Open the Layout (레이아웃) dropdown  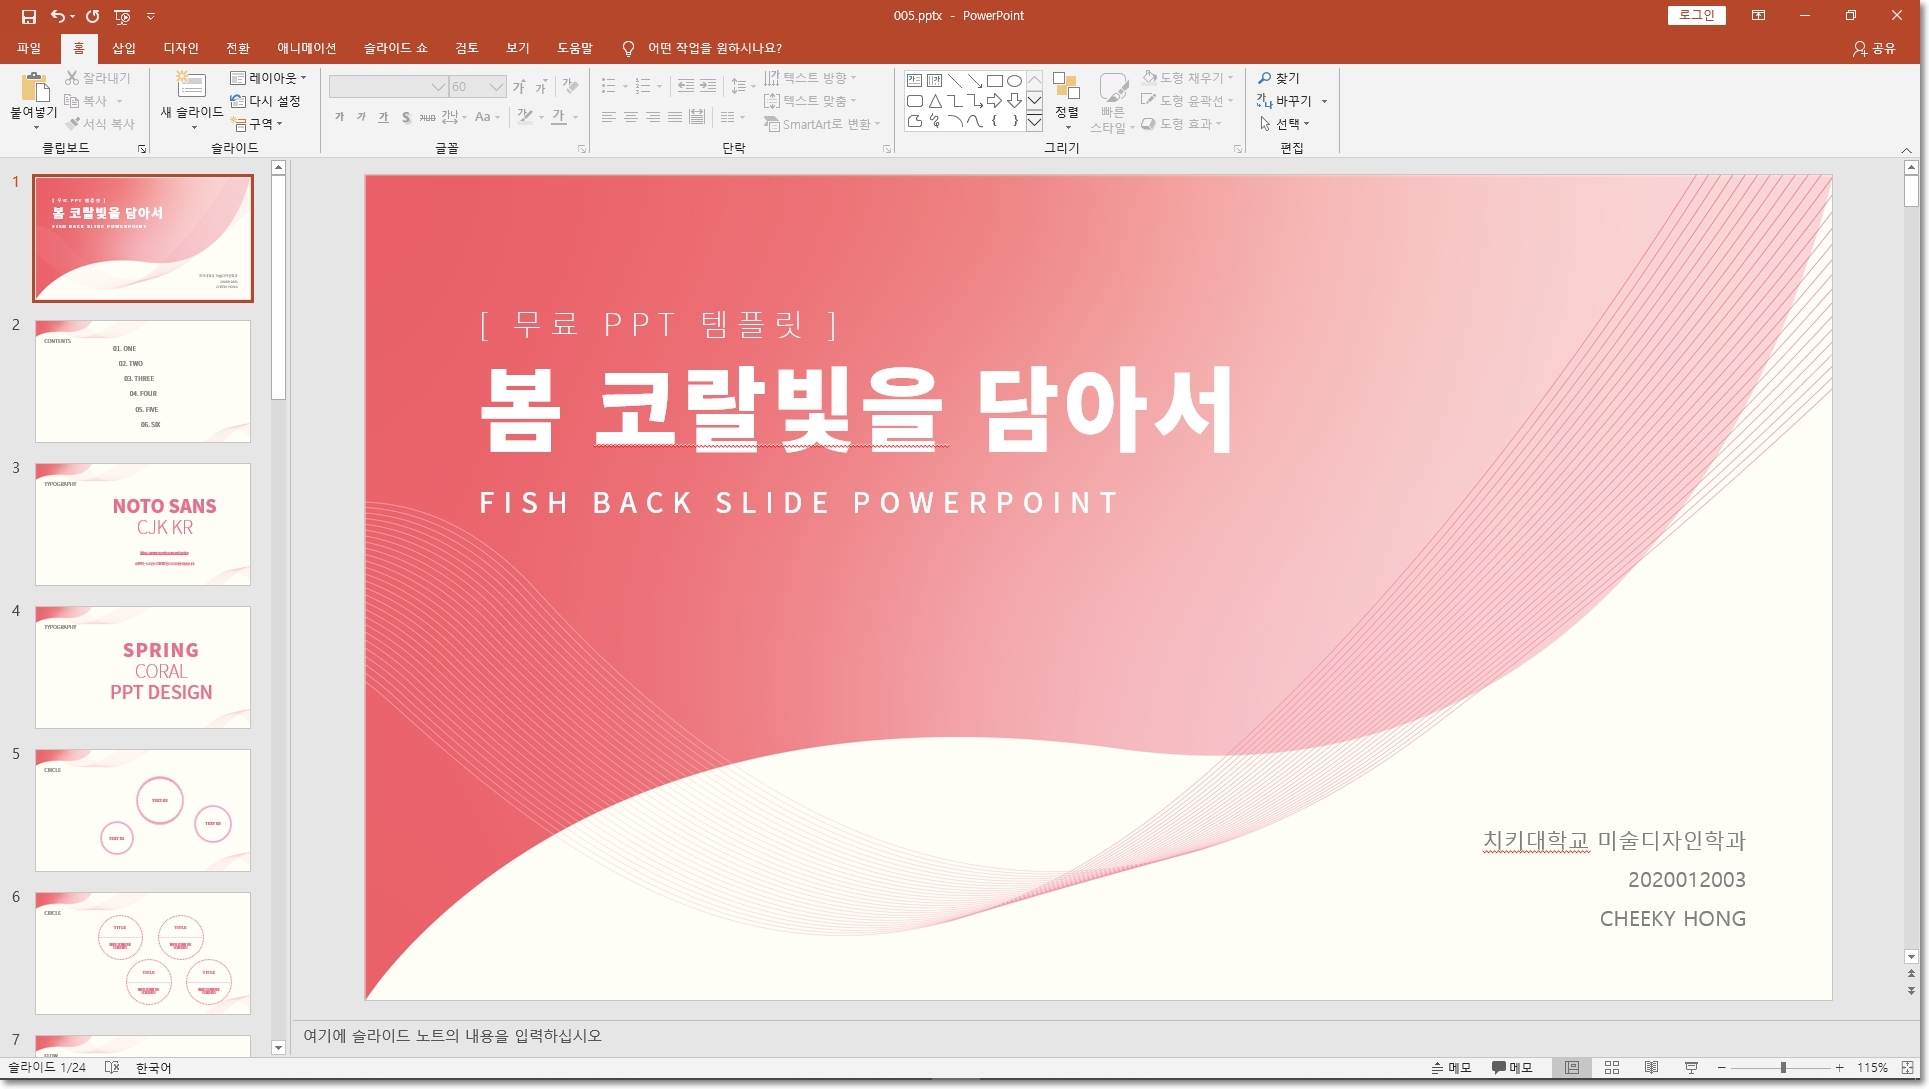(x=268, y=78)
